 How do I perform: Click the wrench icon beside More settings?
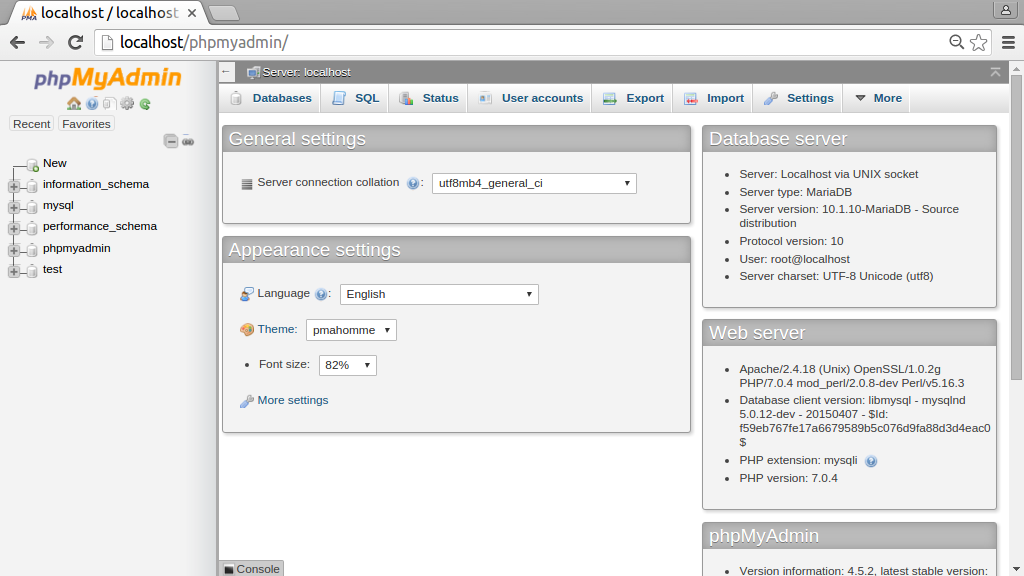click(x=246, y=401)
